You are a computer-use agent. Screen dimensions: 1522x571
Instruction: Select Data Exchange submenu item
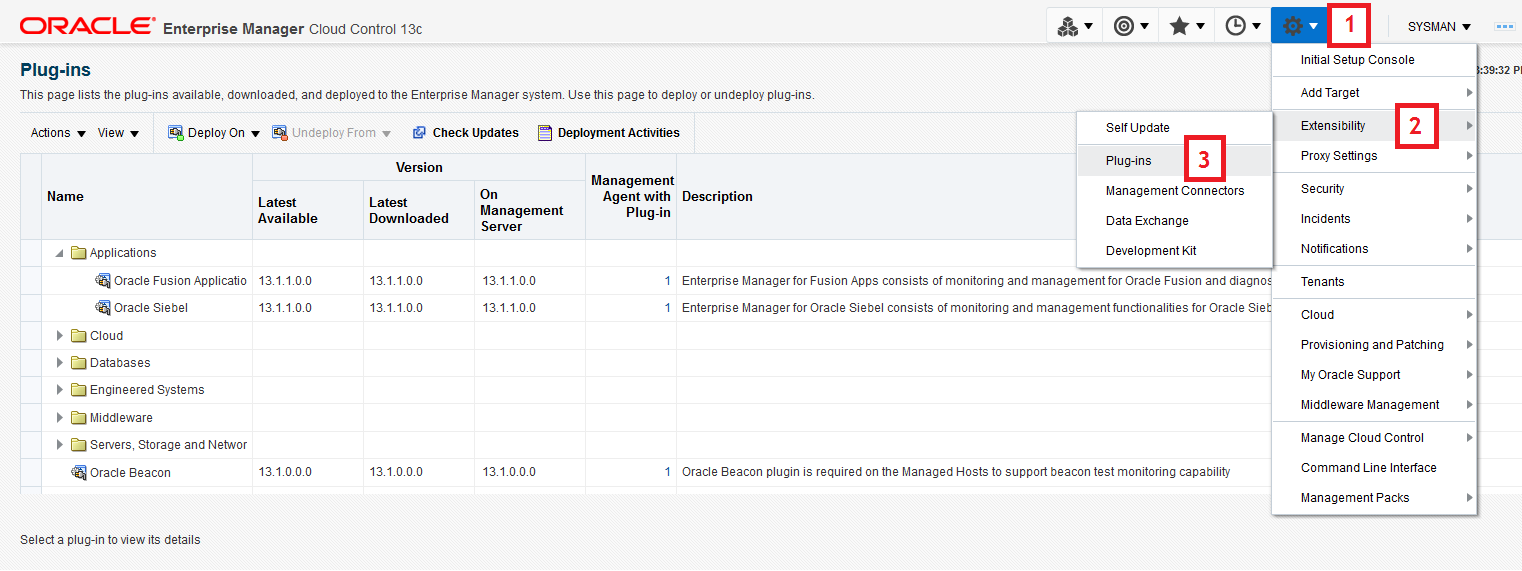(x=1174, y=221)
